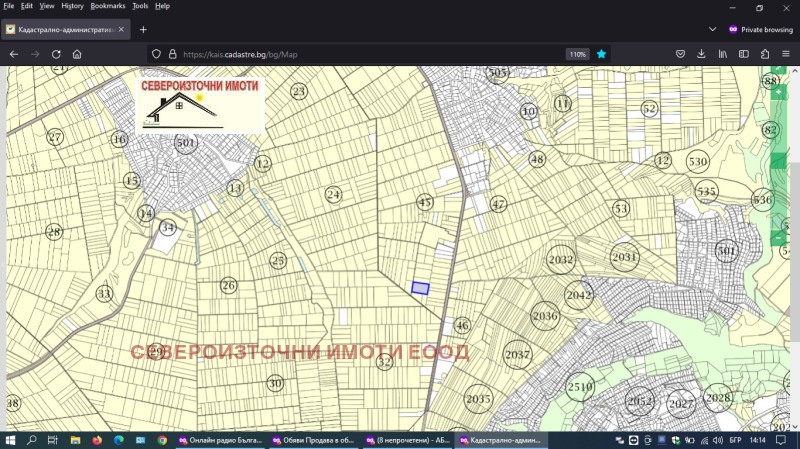Toggle the bookmark star for this page
The image size is (800, 449).
pyautogui.click(x=602, y=54)
